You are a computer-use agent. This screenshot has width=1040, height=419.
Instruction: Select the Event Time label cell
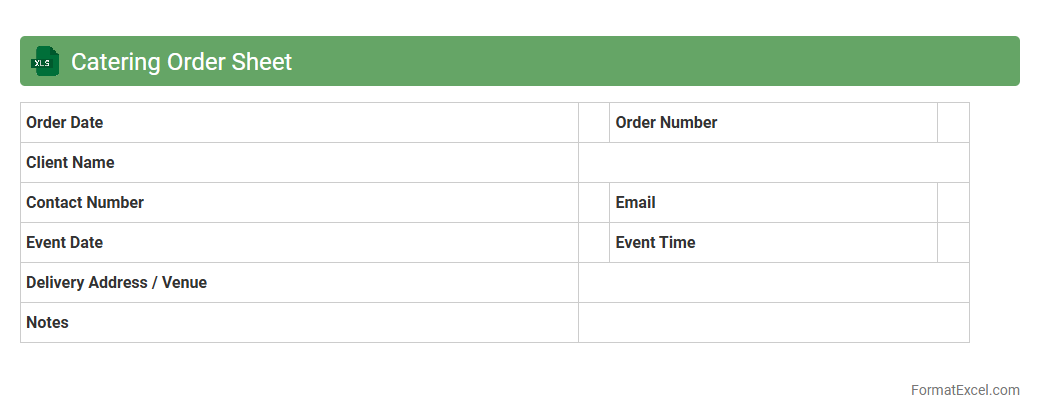coord(773,243)
